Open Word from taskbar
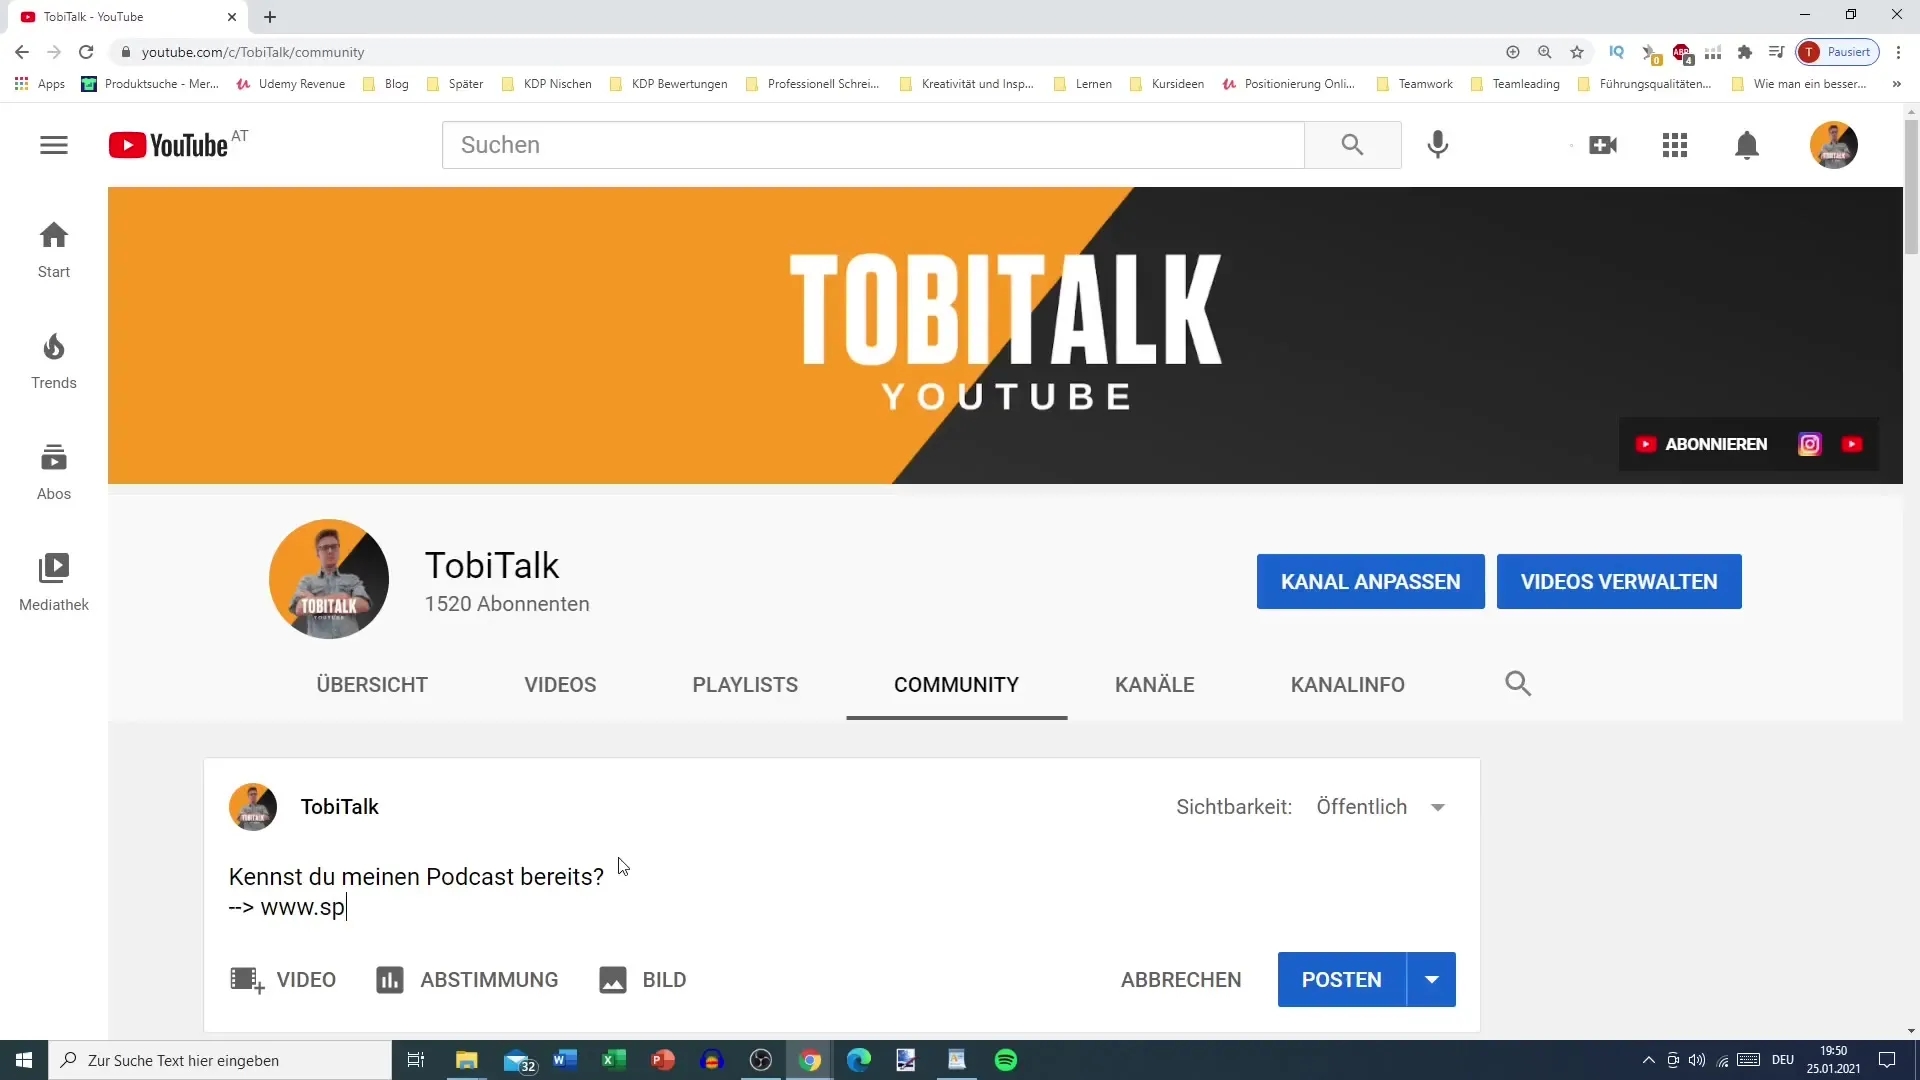This screenshot has height=1080, width=1920. click(565, 1060)
